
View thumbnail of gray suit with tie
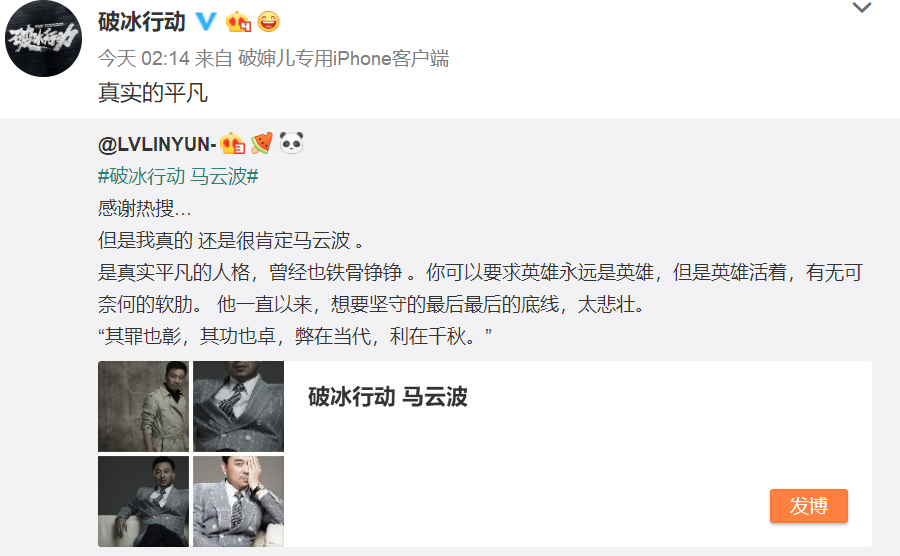238,406
